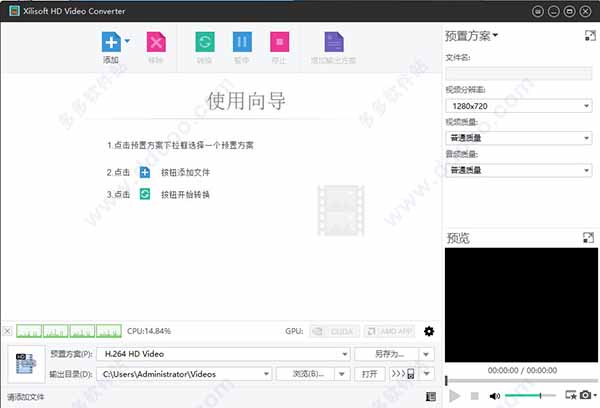Click the preview seek bar
Image resolution: width=600 pixels, height=408 pixels.
point(522,381)
